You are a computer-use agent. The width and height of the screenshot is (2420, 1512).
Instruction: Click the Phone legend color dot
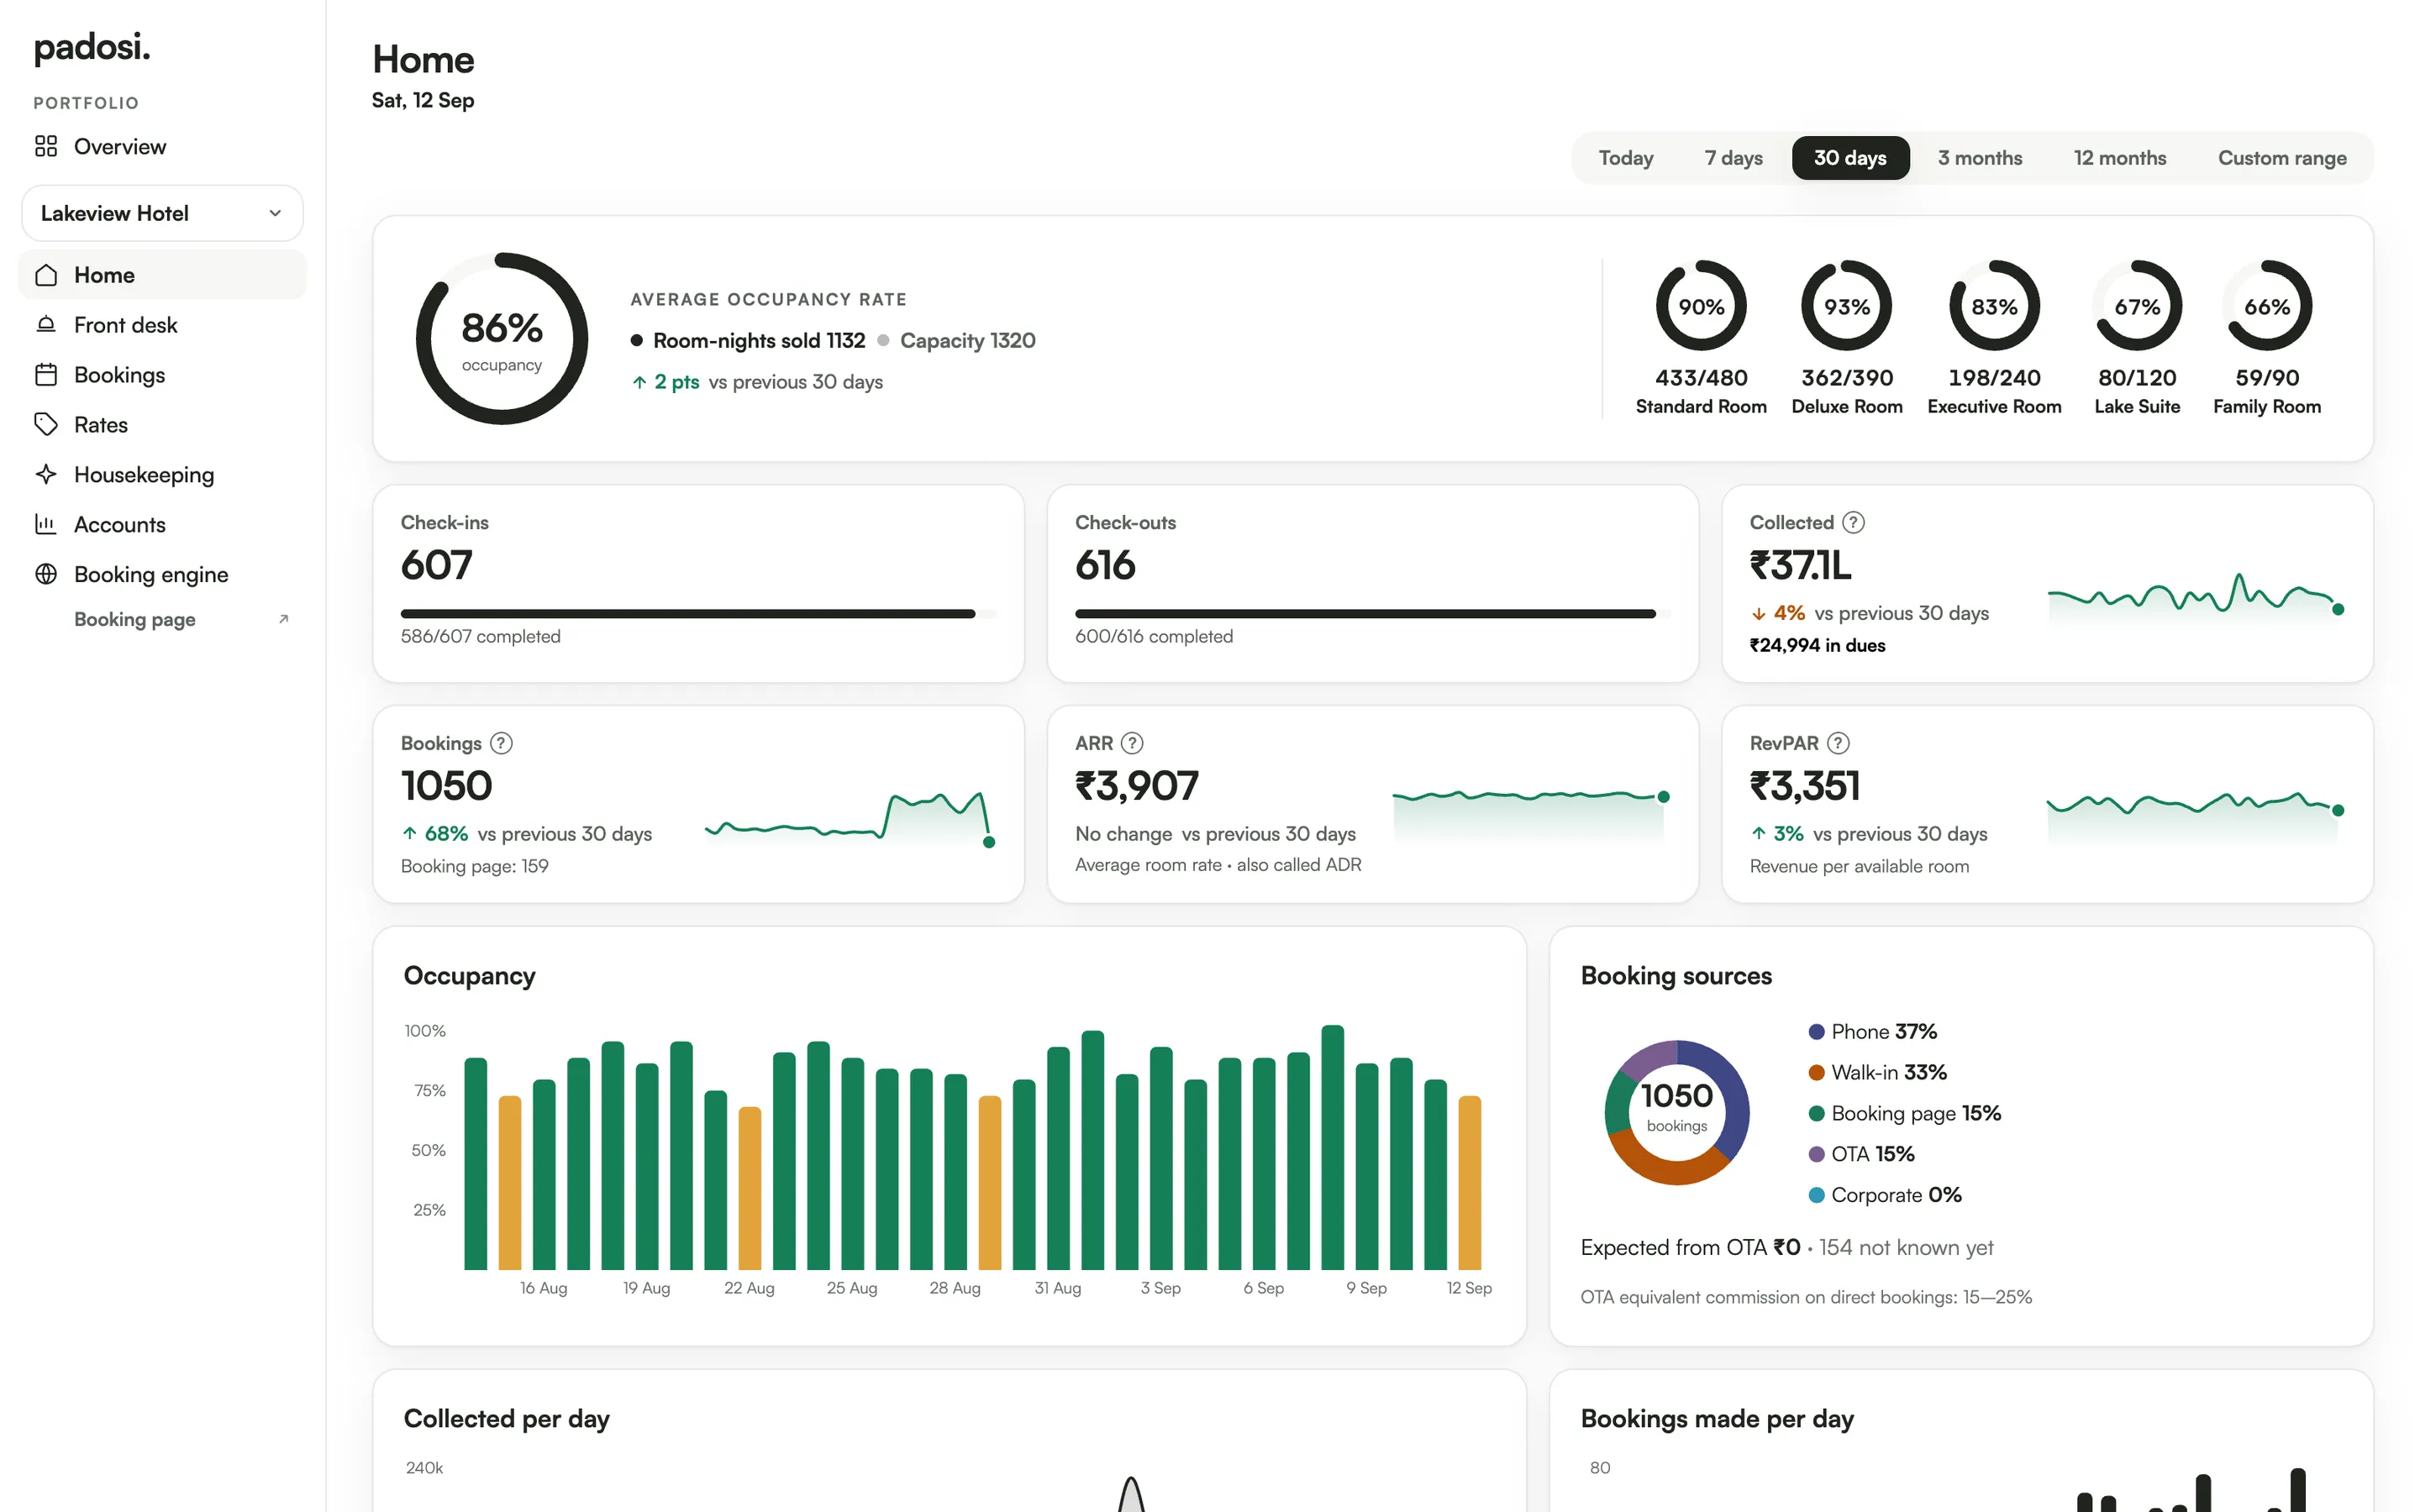1816,1032
